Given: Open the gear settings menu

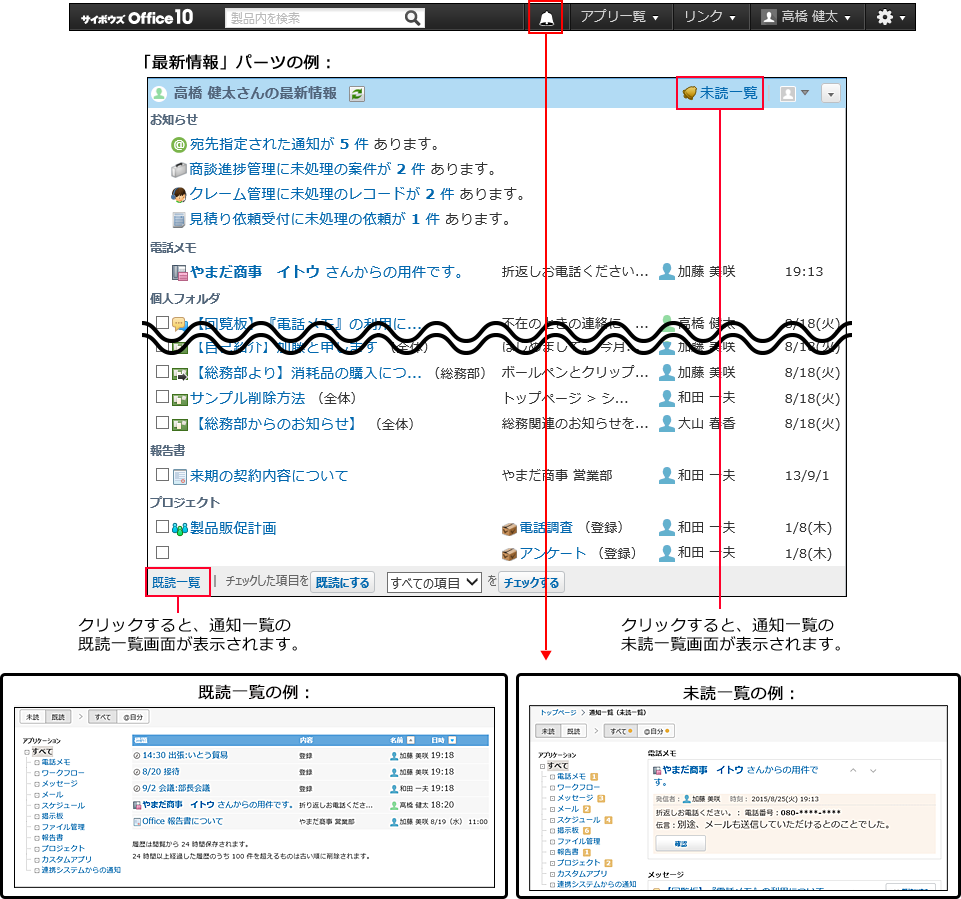Looking at the screenshot, I should (890, 17).
